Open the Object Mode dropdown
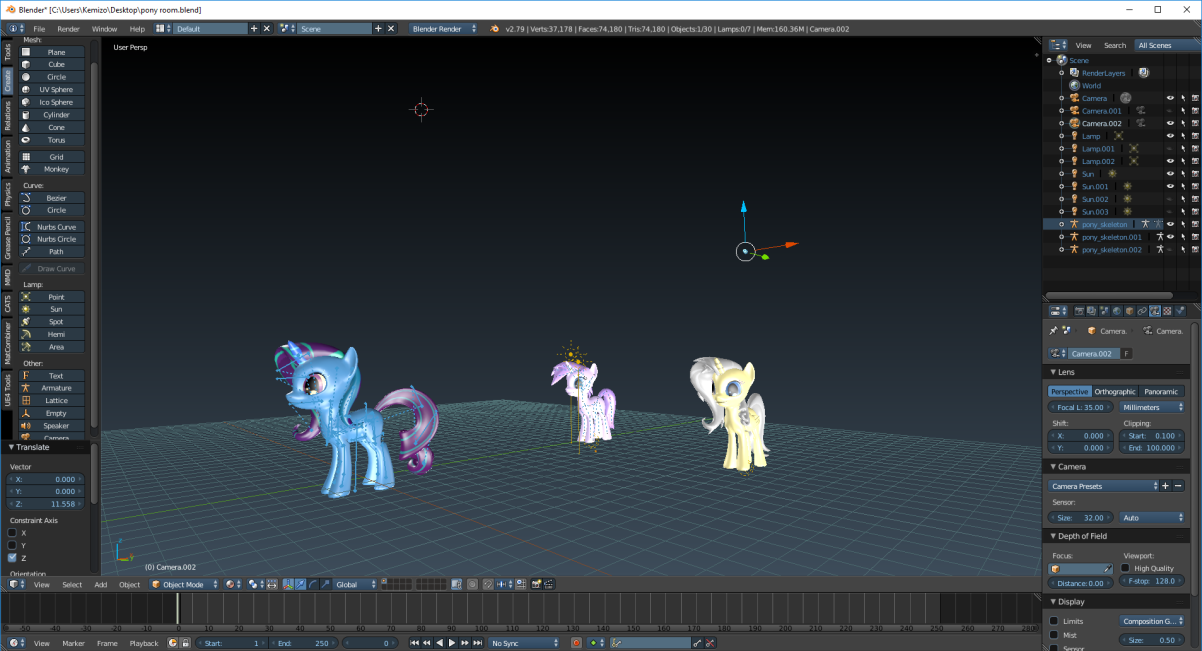The image size is (1202, 651). (185, 584)
